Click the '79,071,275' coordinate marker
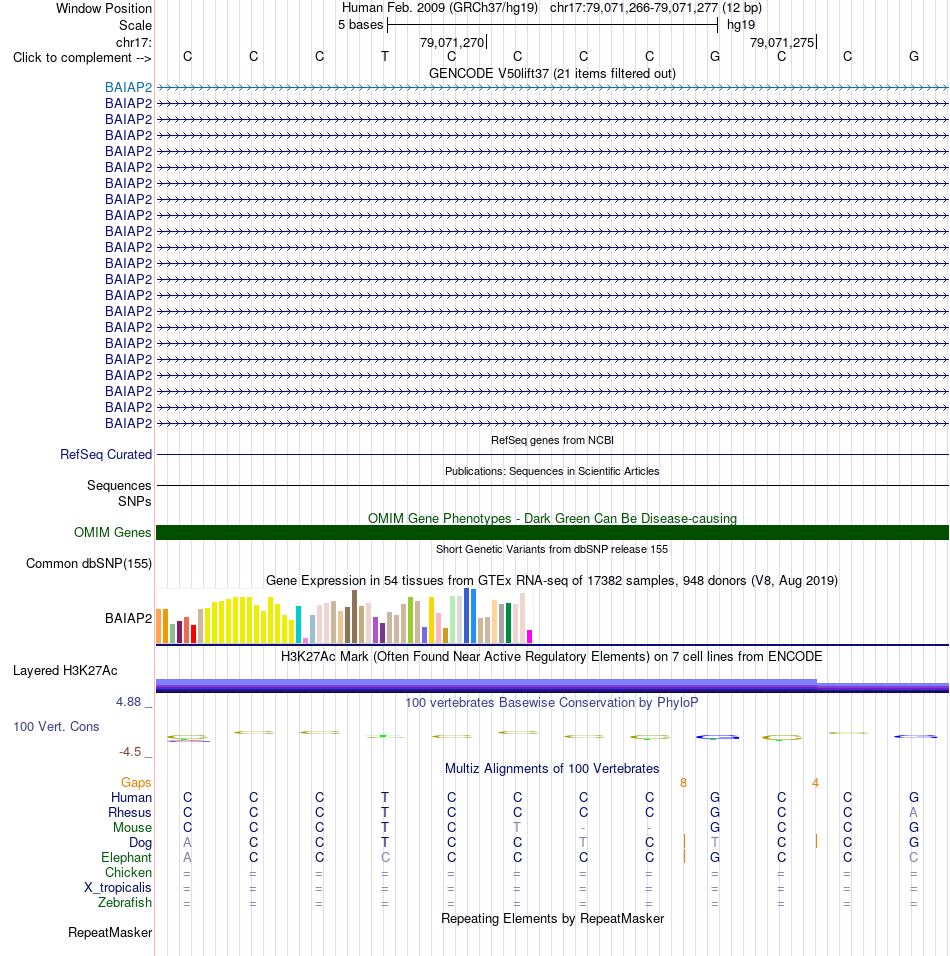The image size is (950, 956). click(x=782, y=43)
